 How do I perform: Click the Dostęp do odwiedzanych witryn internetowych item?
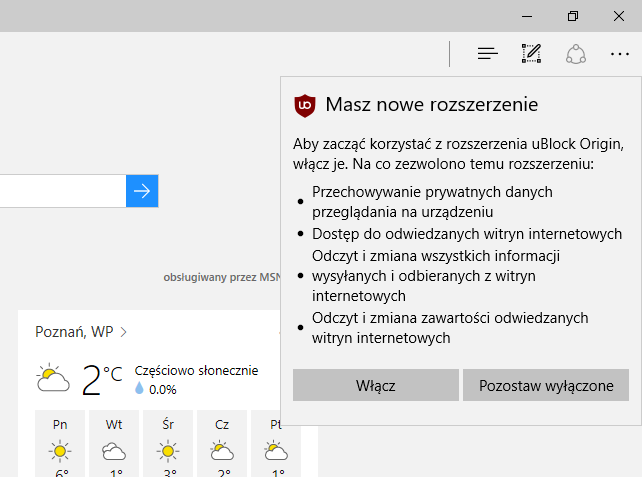coord(467,234)
